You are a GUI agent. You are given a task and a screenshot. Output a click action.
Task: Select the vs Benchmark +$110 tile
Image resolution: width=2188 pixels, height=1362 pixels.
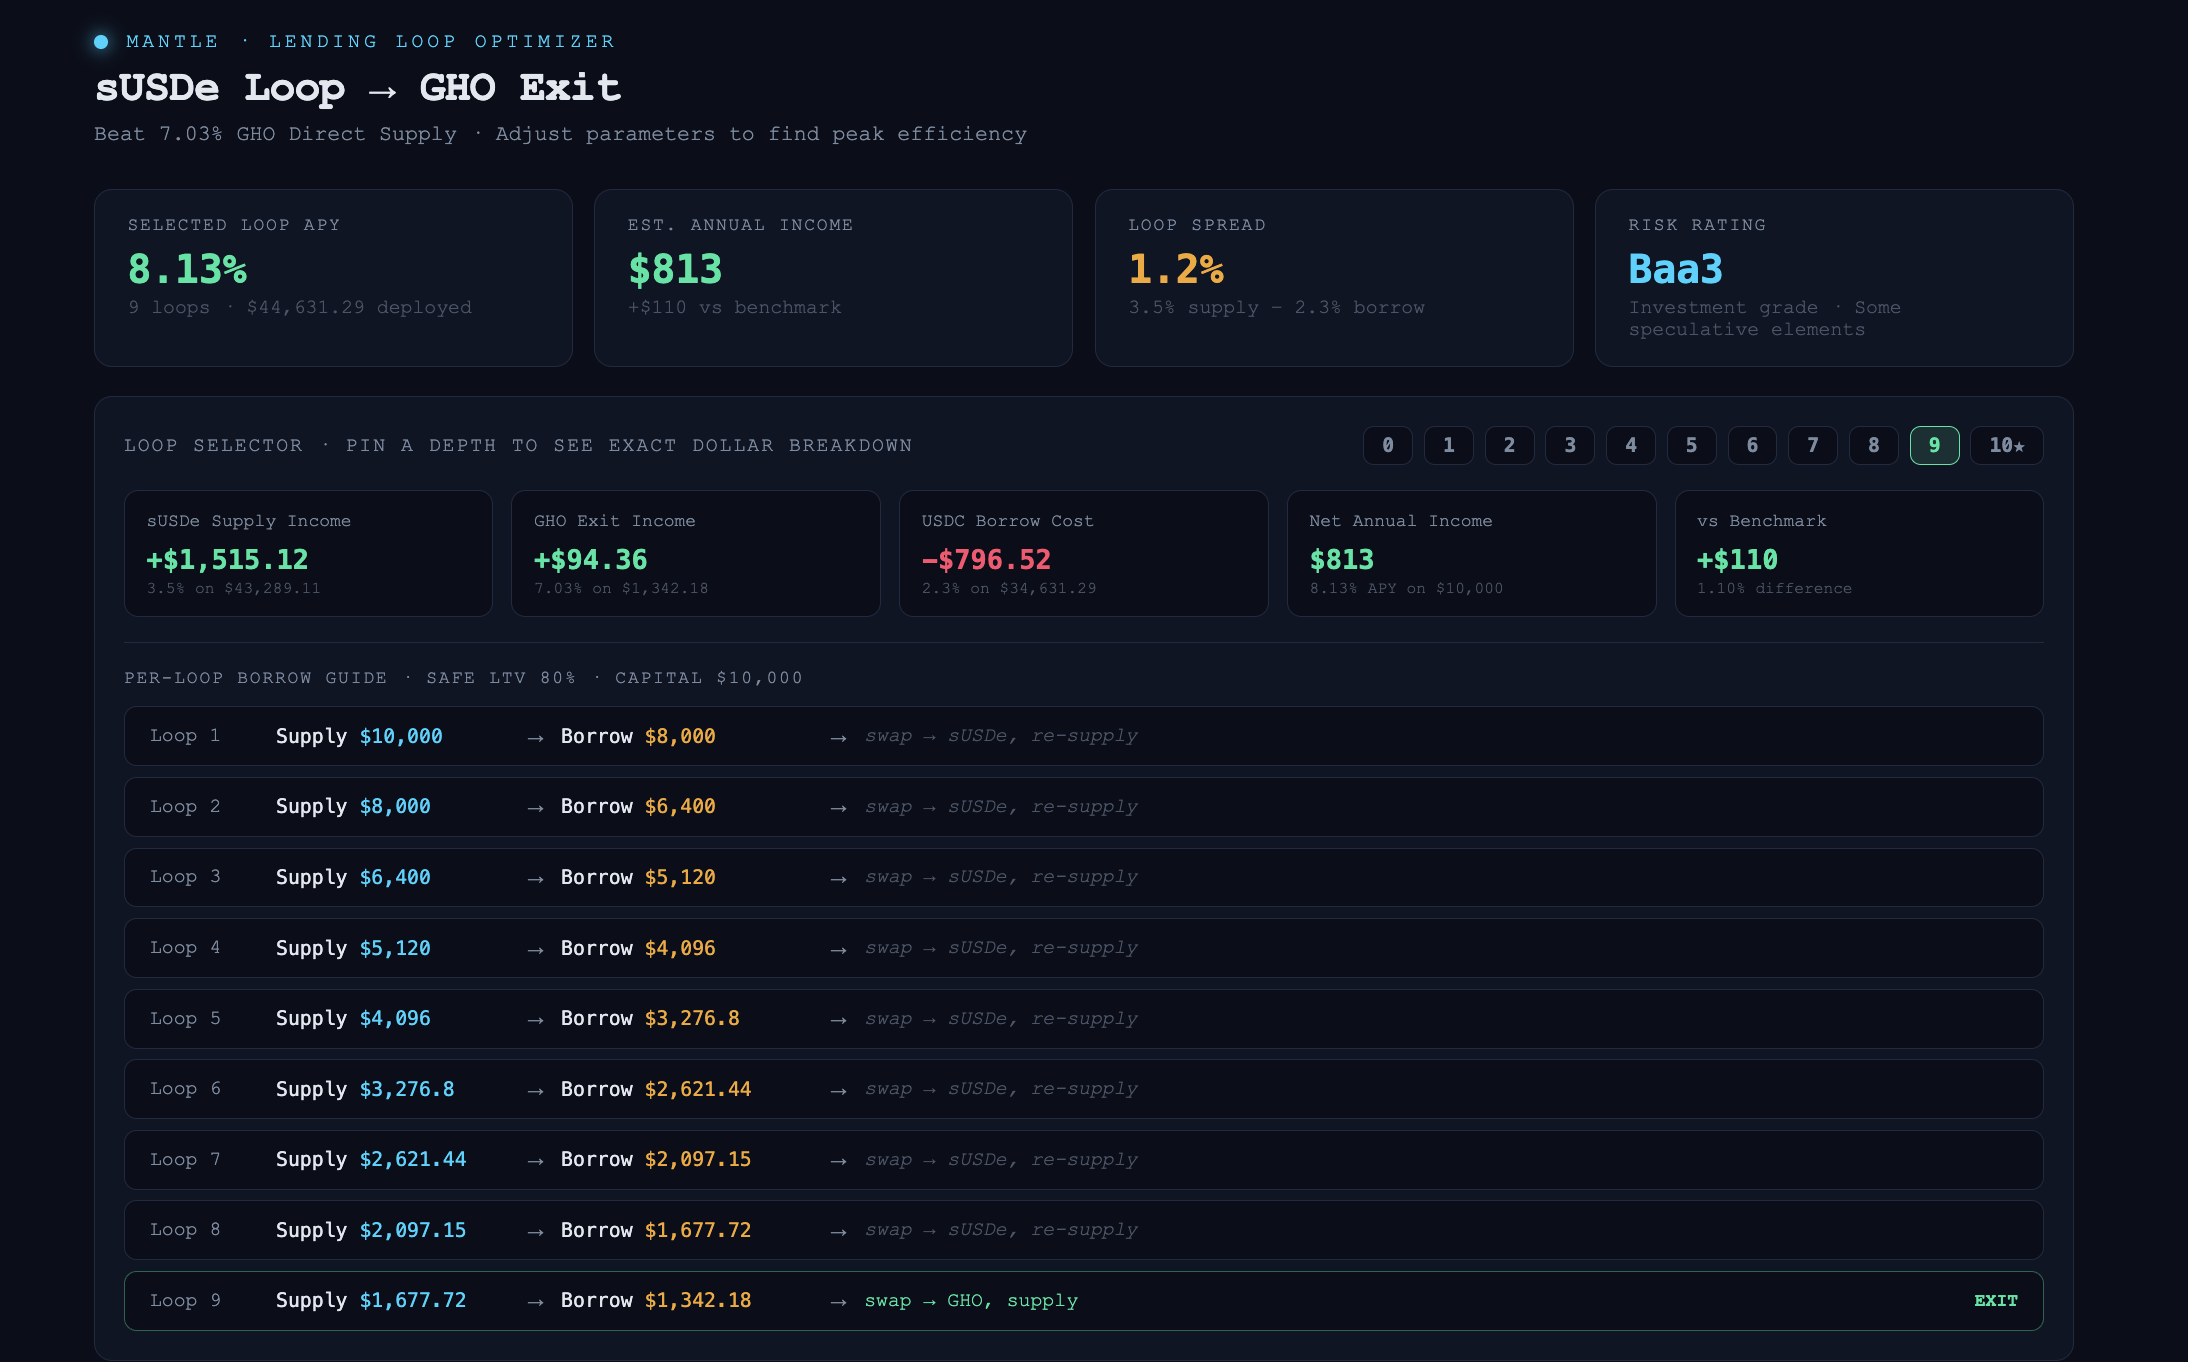[x=1859, y=553]
